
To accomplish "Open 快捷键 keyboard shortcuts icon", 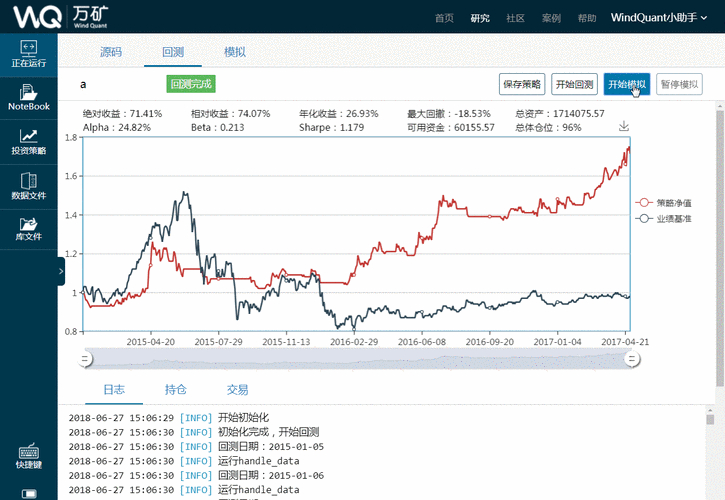I will point(28,454).
